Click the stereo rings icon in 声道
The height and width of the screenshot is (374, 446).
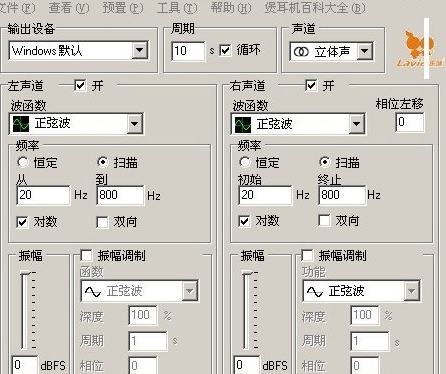point(301,52)
